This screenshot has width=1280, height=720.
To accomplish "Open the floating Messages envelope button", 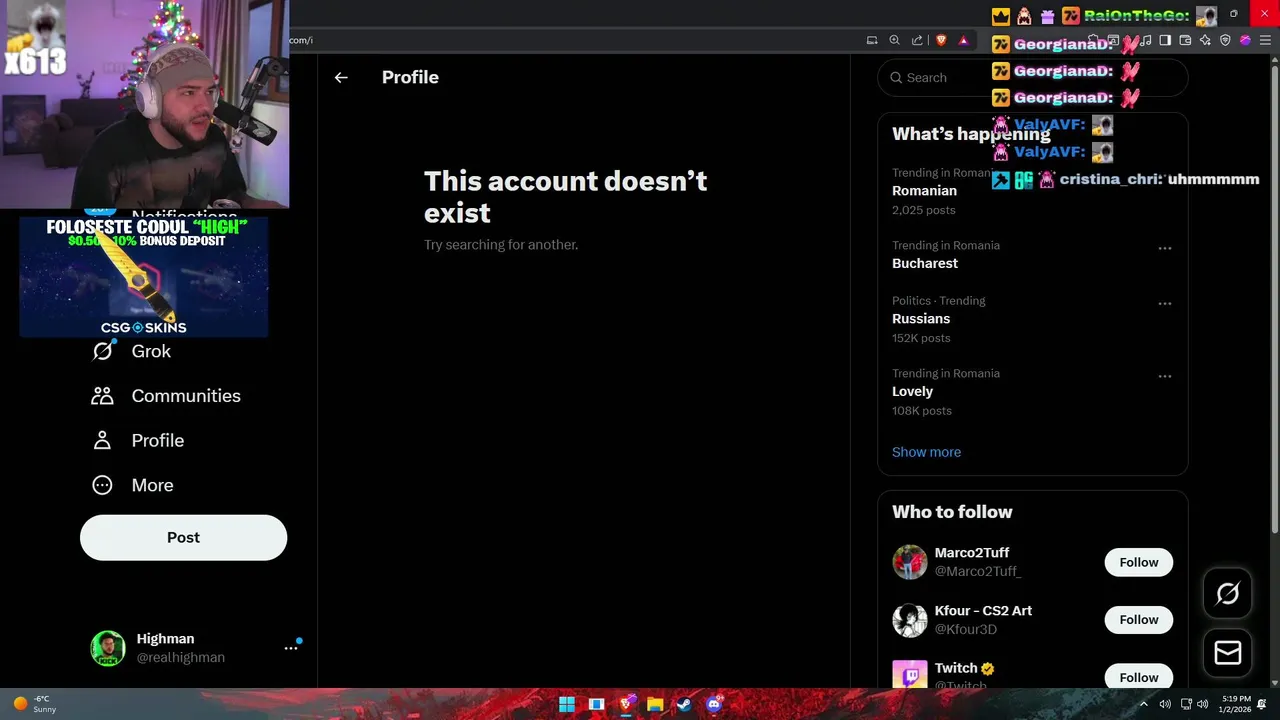I will [1228, 653].
